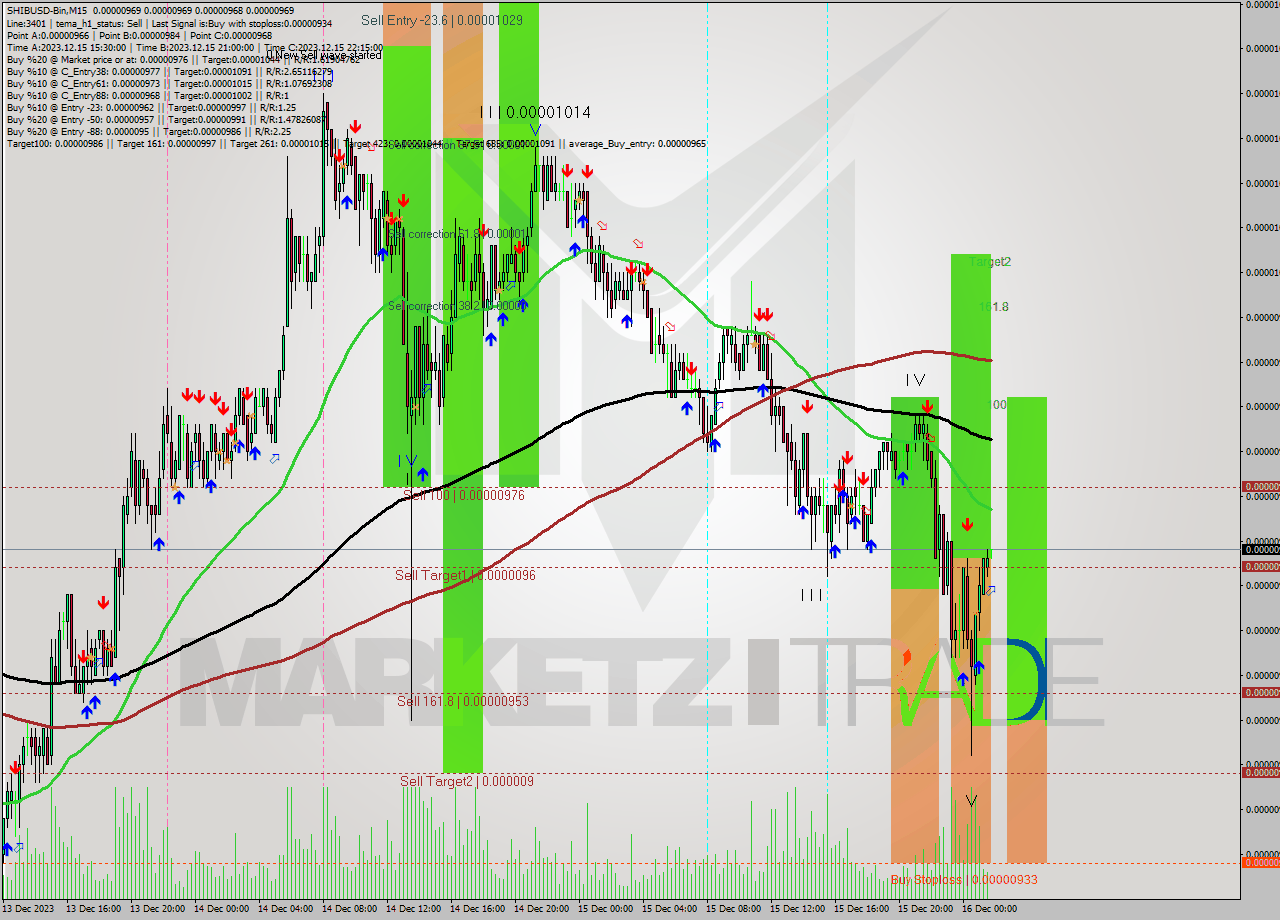This screenshot has width=1280, height=920.
Task: Click the Time A:2023.12.15 15:30:00 line
Action: 194,47
